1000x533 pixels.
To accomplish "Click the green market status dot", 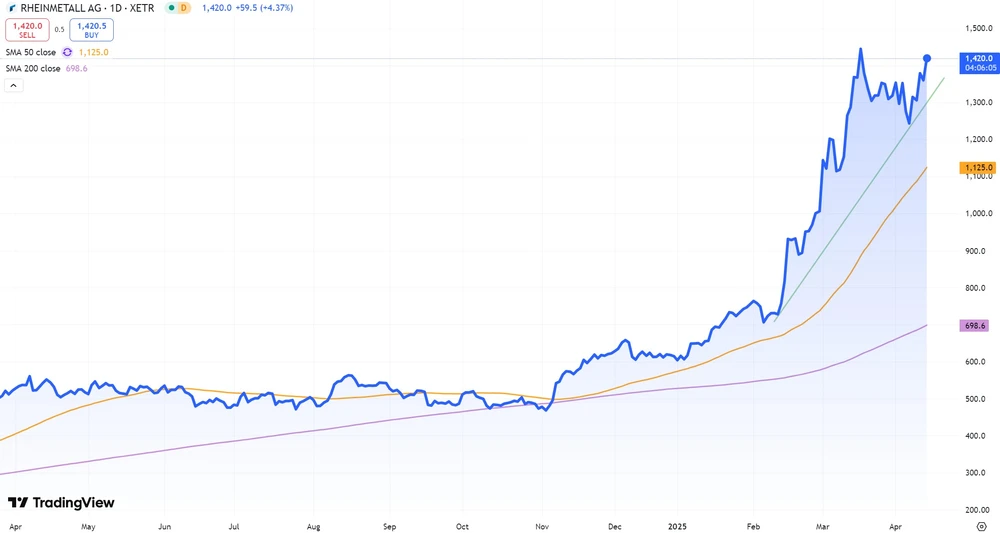I will pos(171,8).
